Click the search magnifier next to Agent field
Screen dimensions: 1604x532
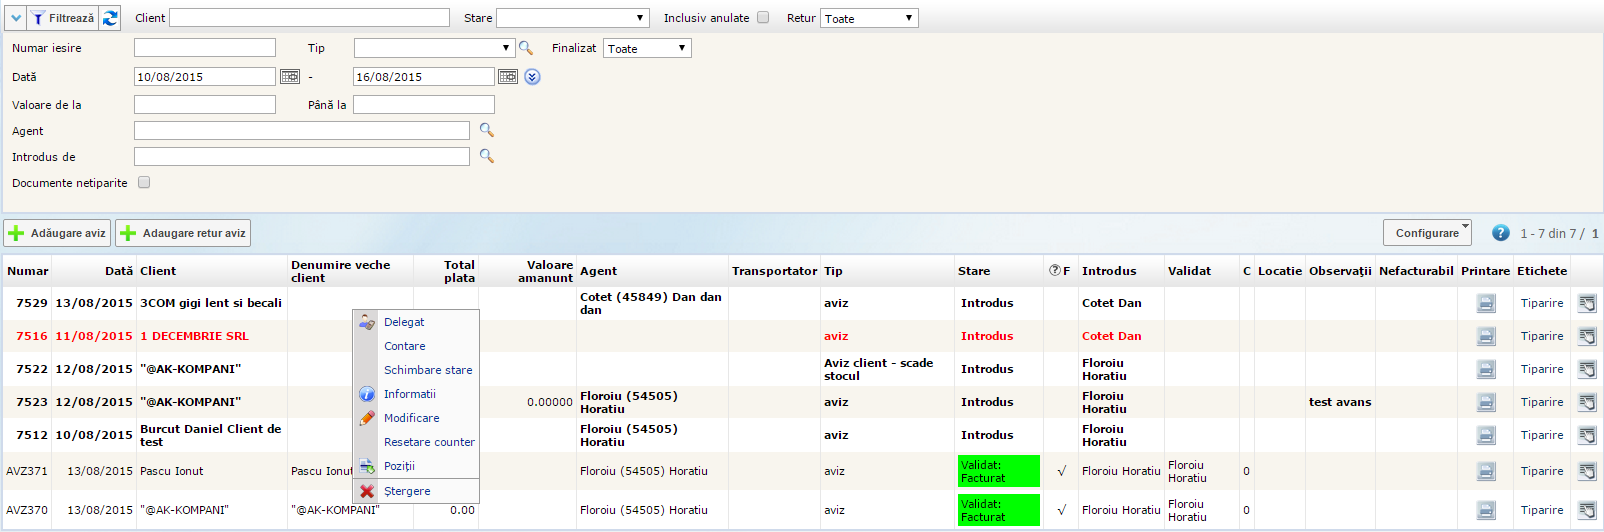click(487, 130)
